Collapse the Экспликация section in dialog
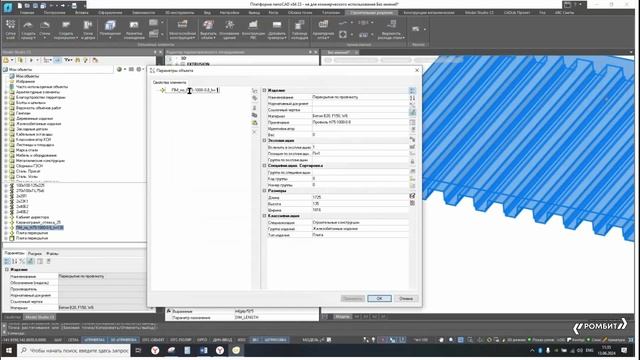Image resolution: width=640 pixels, height=360 pixels. tap(264, 140)
